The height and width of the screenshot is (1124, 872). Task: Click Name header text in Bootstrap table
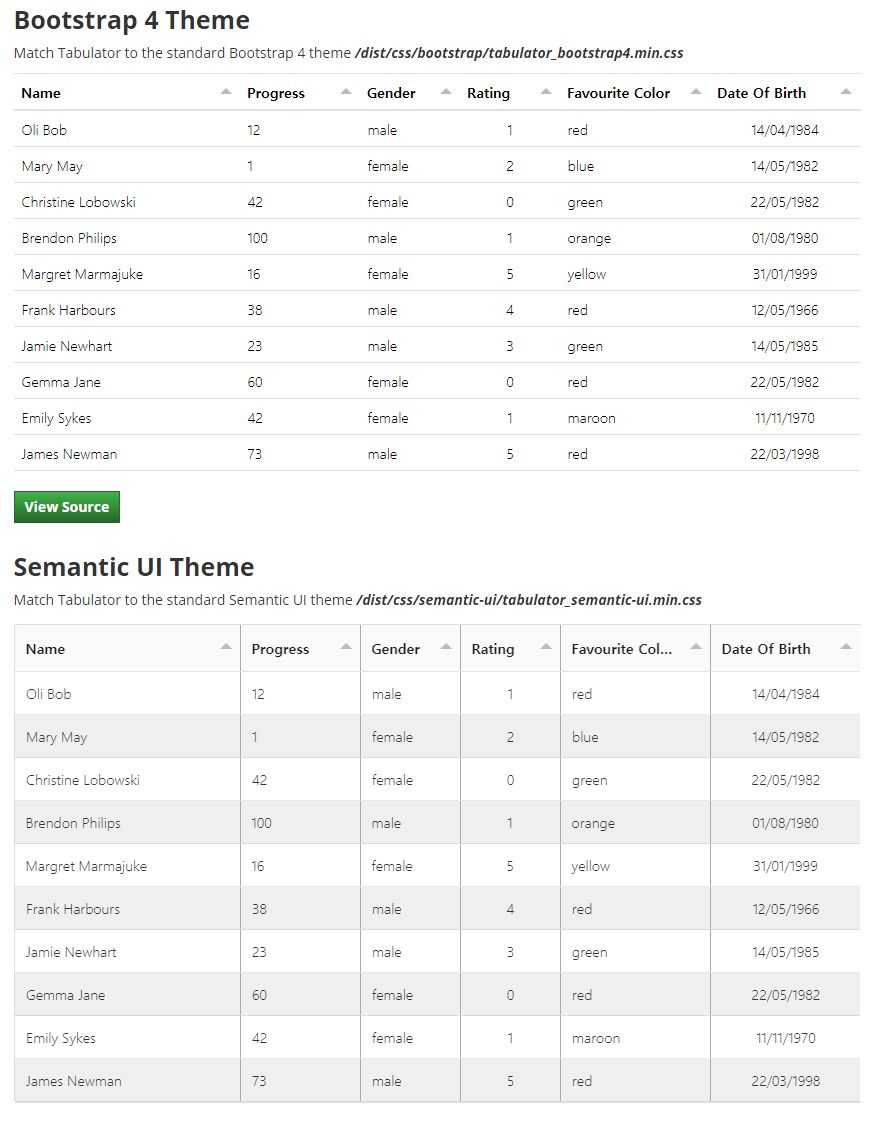[x=41, y=93]
